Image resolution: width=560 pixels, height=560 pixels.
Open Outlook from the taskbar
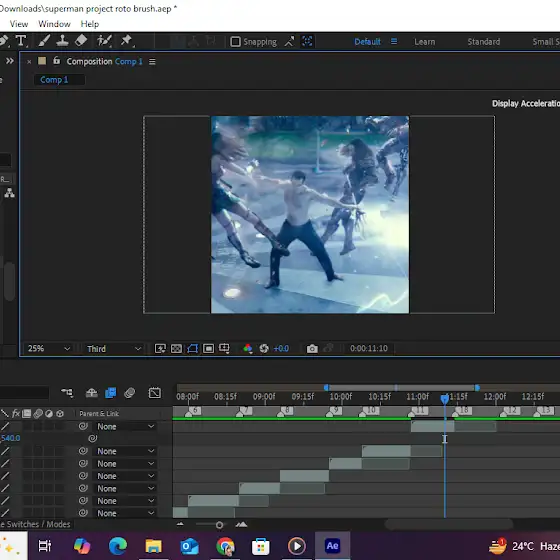189,546
